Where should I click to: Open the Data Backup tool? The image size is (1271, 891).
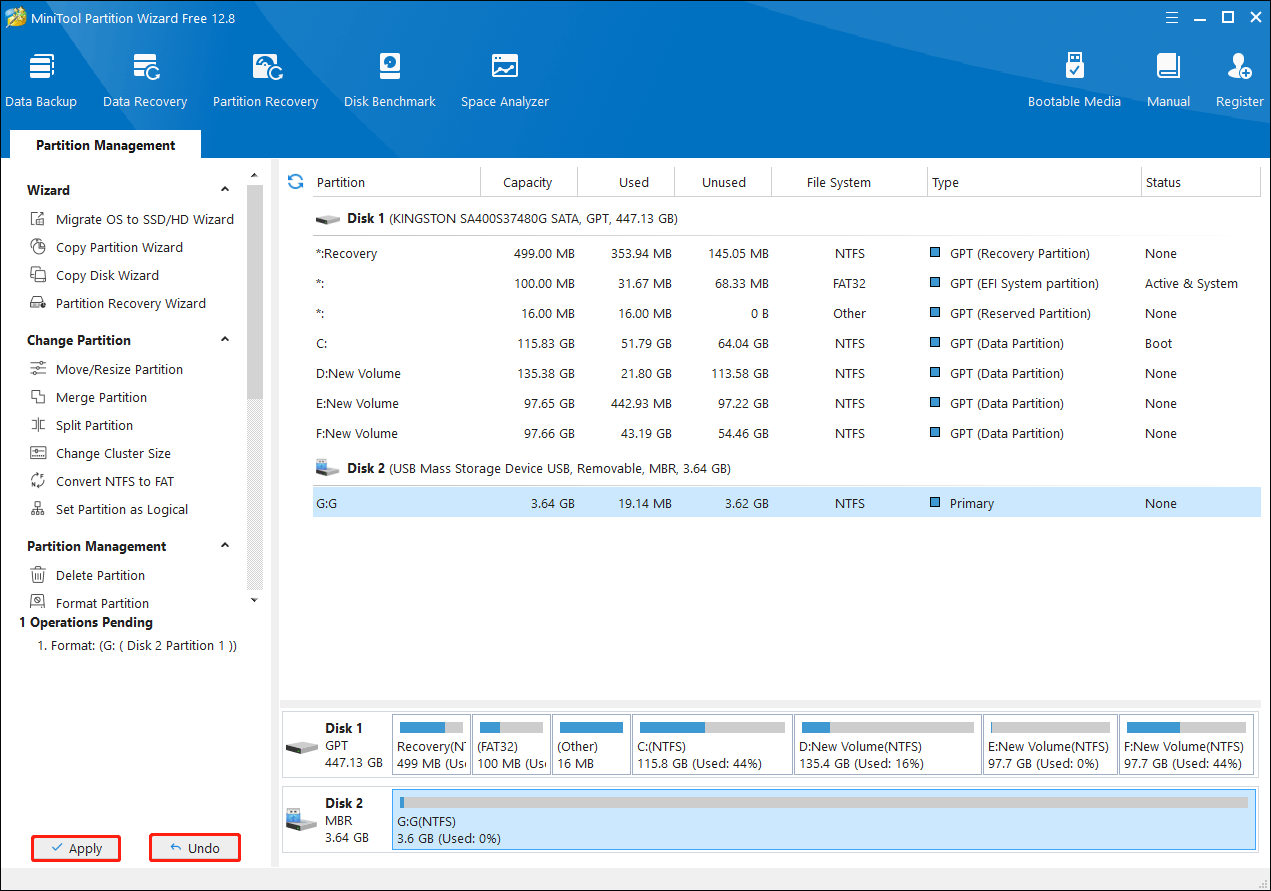tap(41, 80)
